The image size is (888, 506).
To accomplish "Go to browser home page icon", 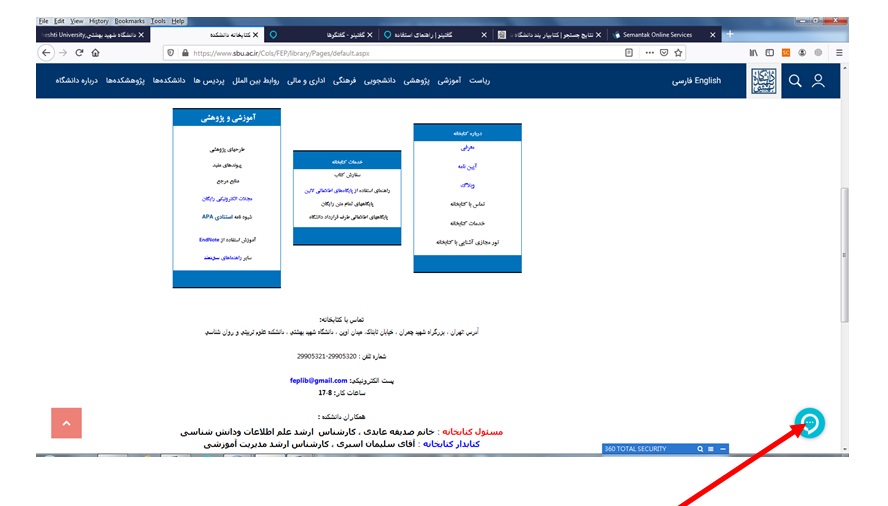I will (96, 53).
